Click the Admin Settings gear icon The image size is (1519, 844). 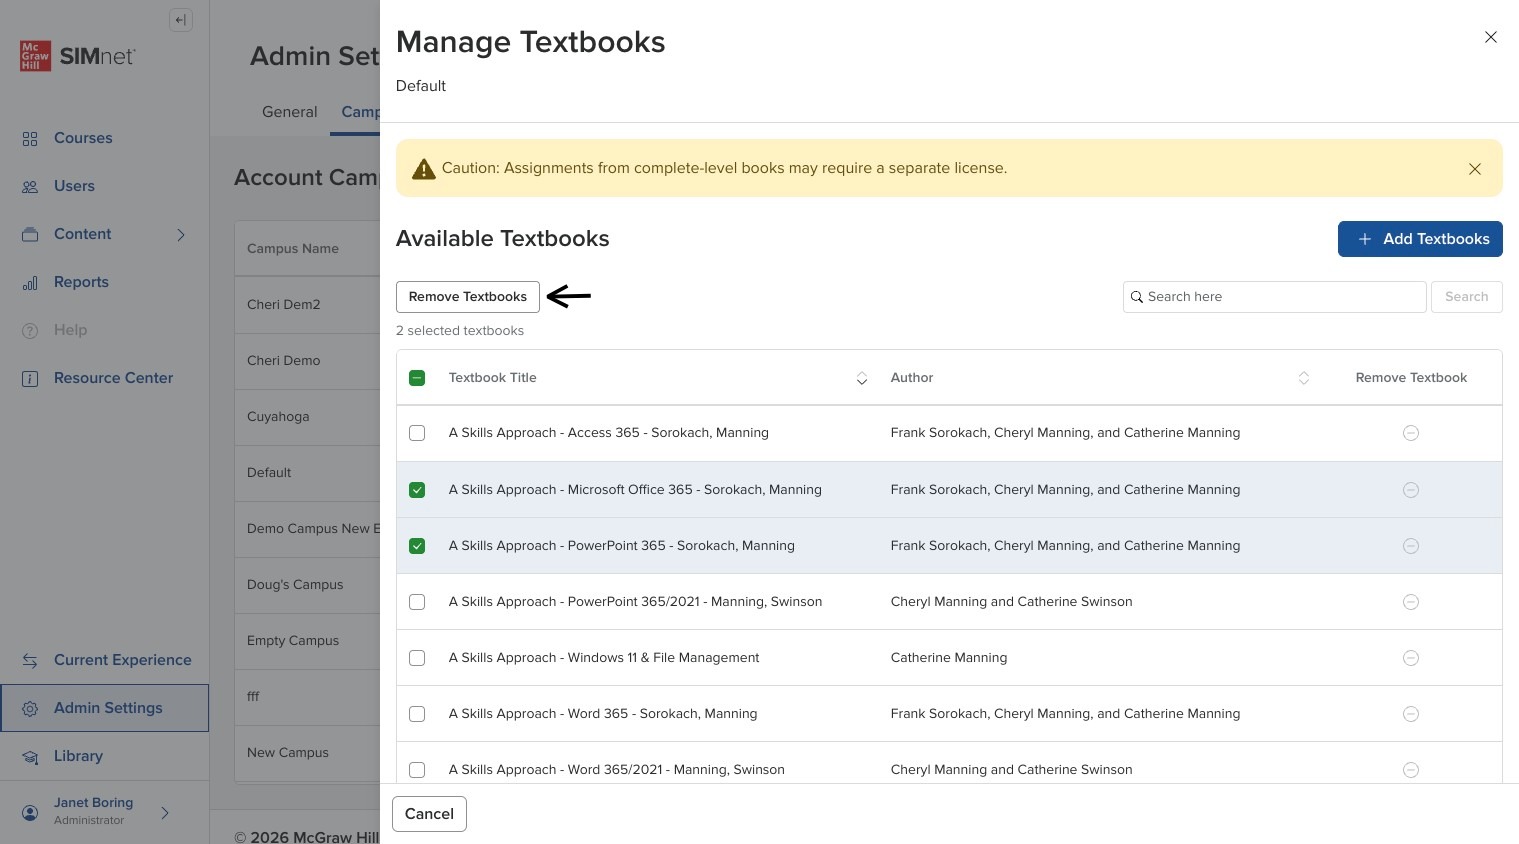click(30, 709)
